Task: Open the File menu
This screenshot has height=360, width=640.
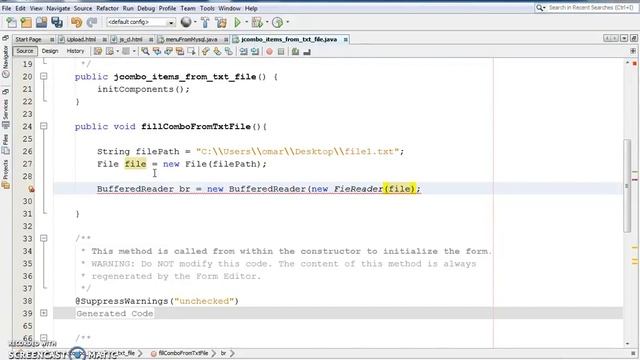Action: (x=7, y=8)
